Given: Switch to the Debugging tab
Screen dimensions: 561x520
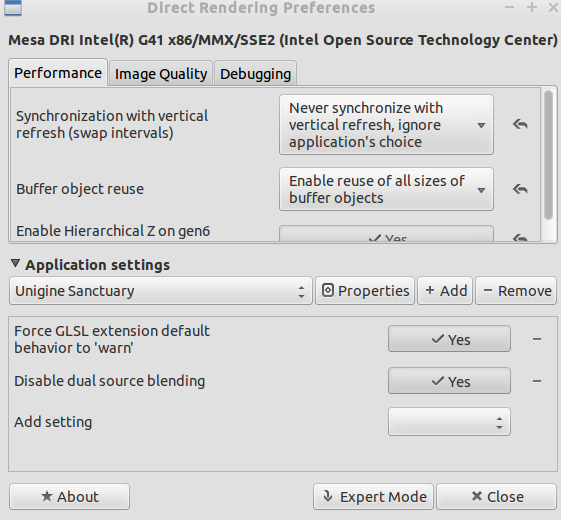Looking at the screenshot, I should (255, 74).
